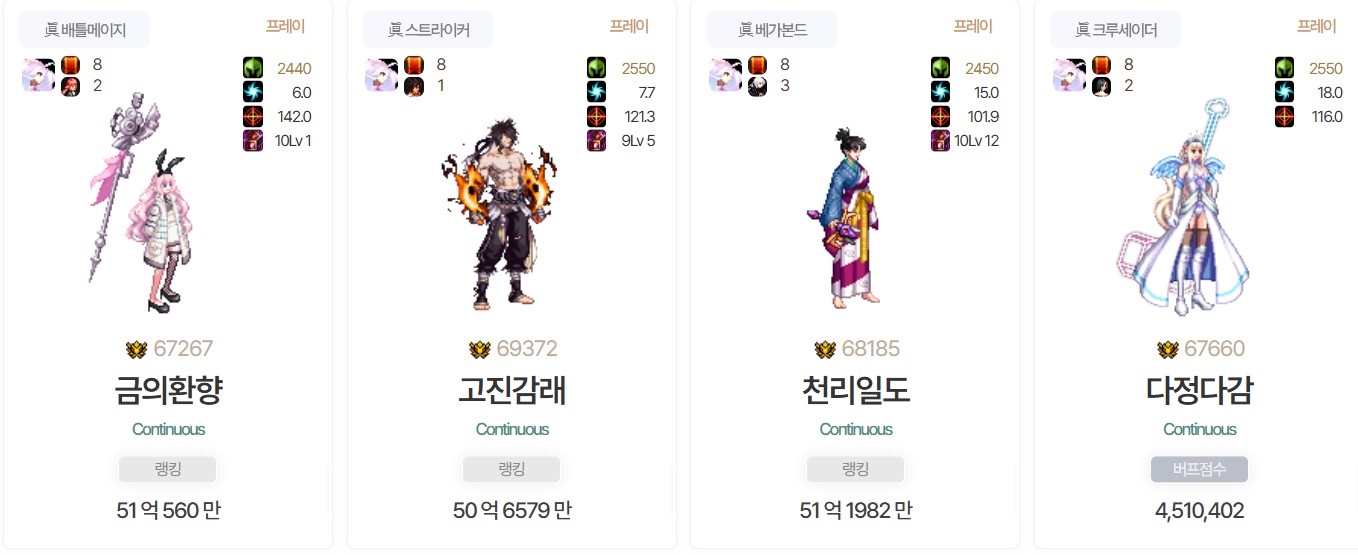
Task: Click the red crosshair icon beside 142.0
Action: coord(253,116)
